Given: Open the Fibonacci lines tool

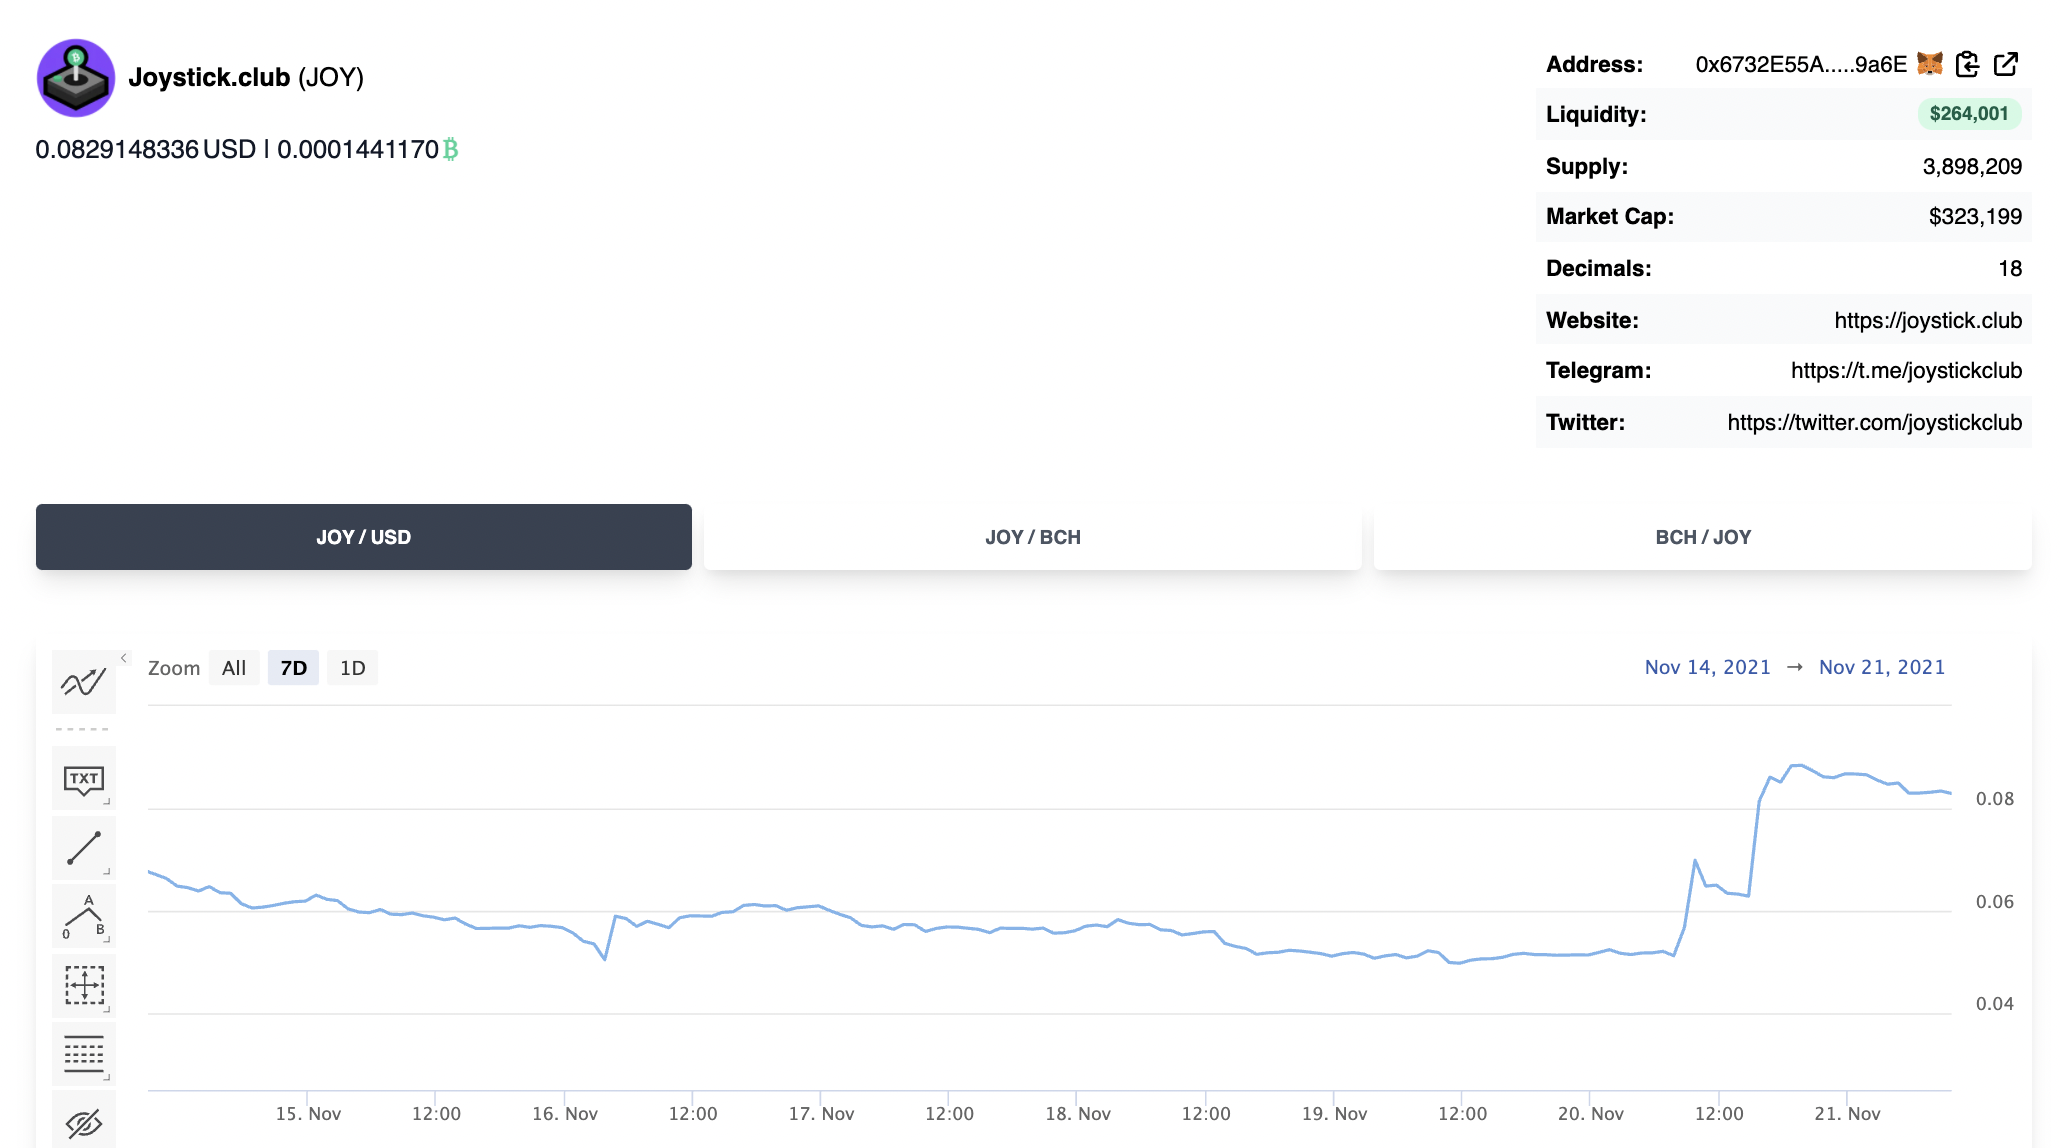Looking at the screenshot, I should (84, 1054).
